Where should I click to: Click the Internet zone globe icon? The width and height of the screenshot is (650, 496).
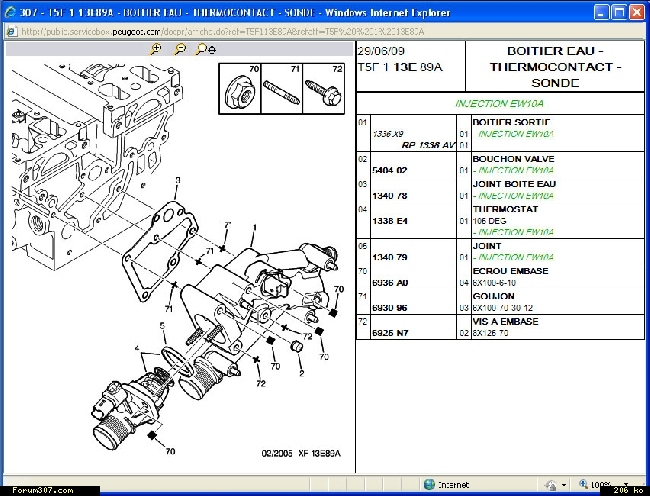pyautogui.click(x=429, y=484)
